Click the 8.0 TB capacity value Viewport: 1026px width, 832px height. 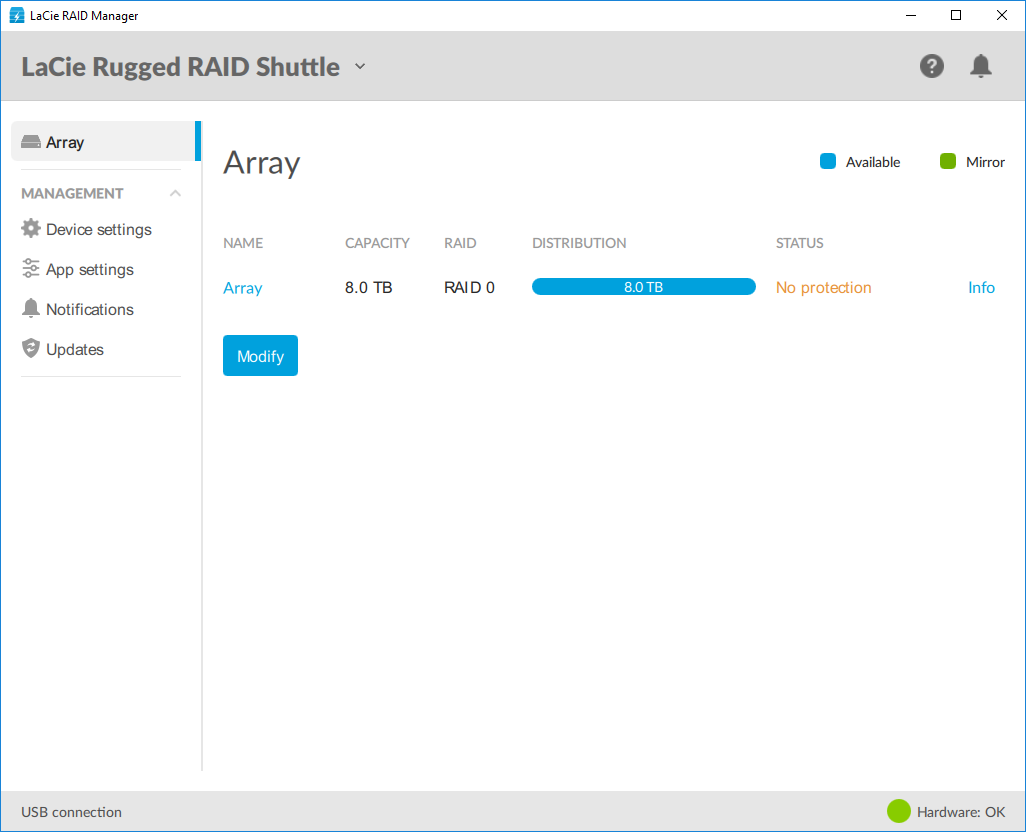368,287
